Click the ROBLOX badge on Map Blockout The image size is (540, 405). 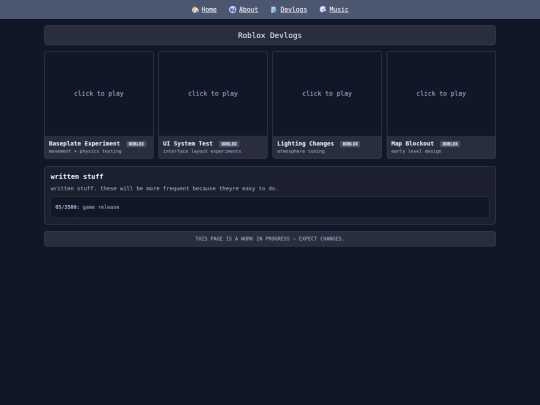[x=450, y=144]
